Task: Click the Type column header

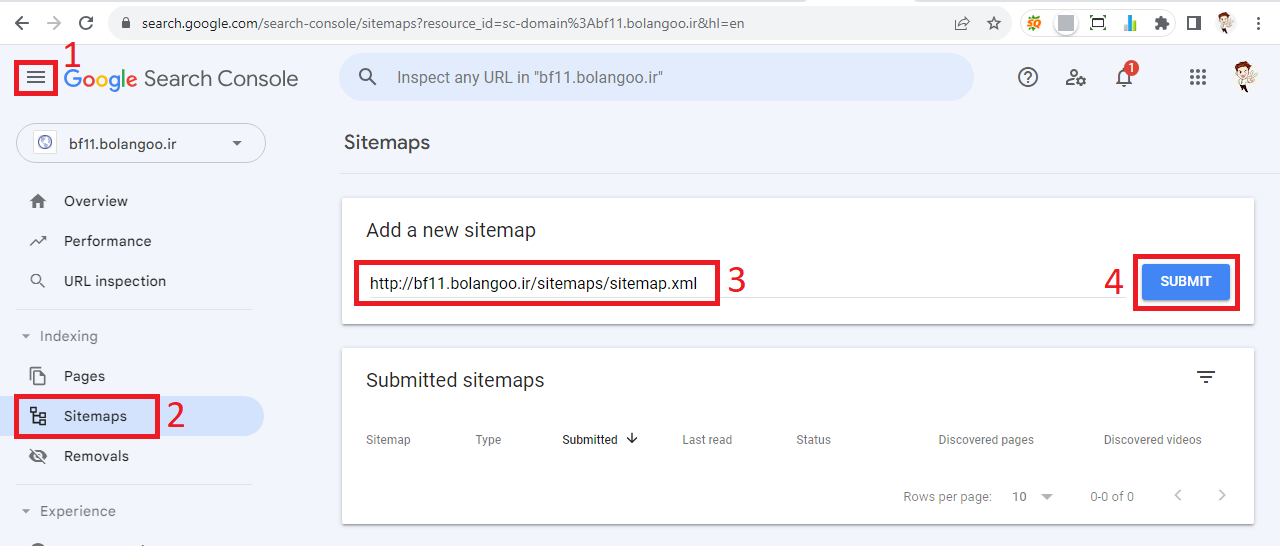Action: pos(488,440)
